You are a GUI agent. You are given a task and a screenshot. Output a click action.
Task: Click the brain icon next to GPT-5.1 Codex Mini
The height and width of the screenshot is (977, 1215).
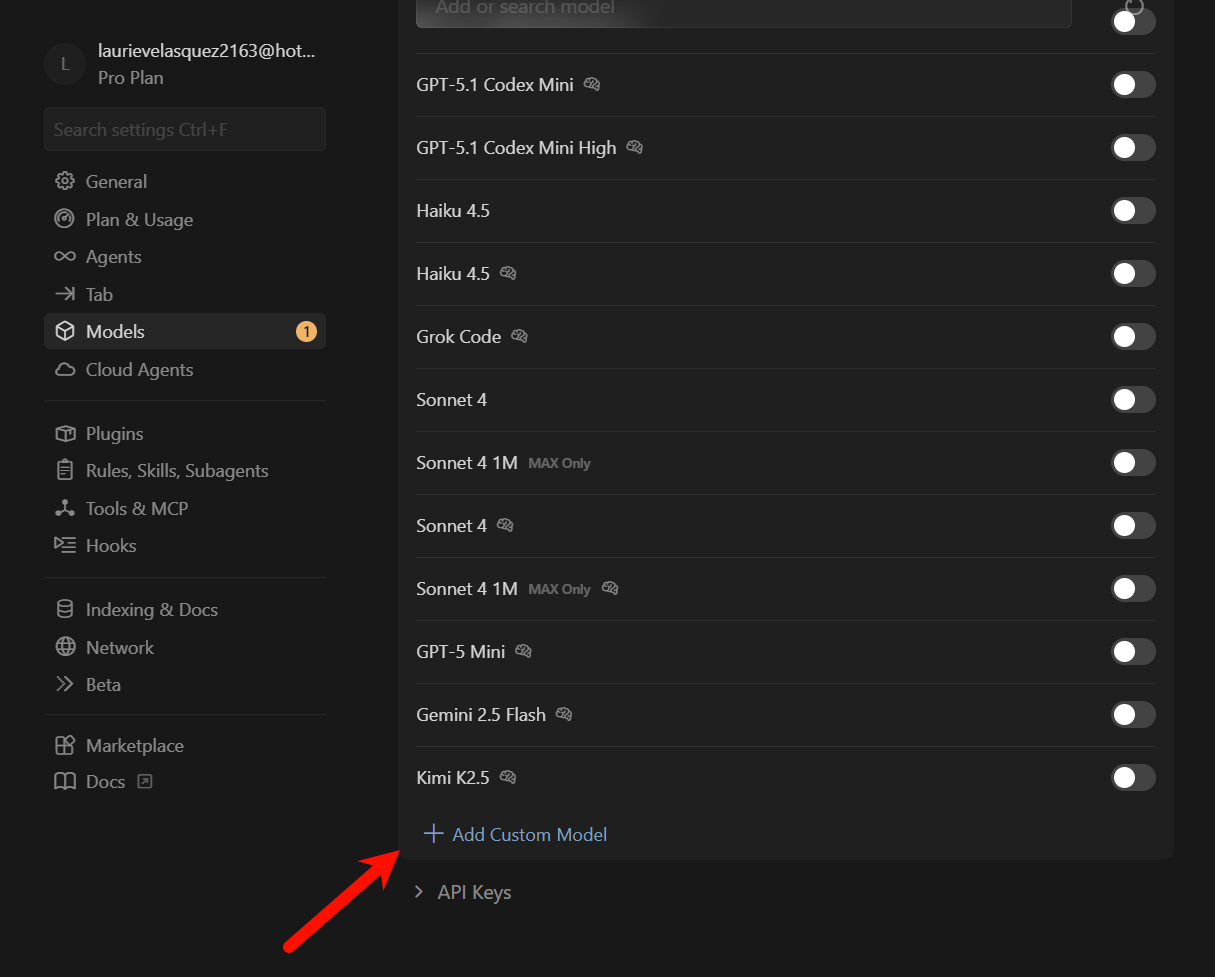pos(592,84)
